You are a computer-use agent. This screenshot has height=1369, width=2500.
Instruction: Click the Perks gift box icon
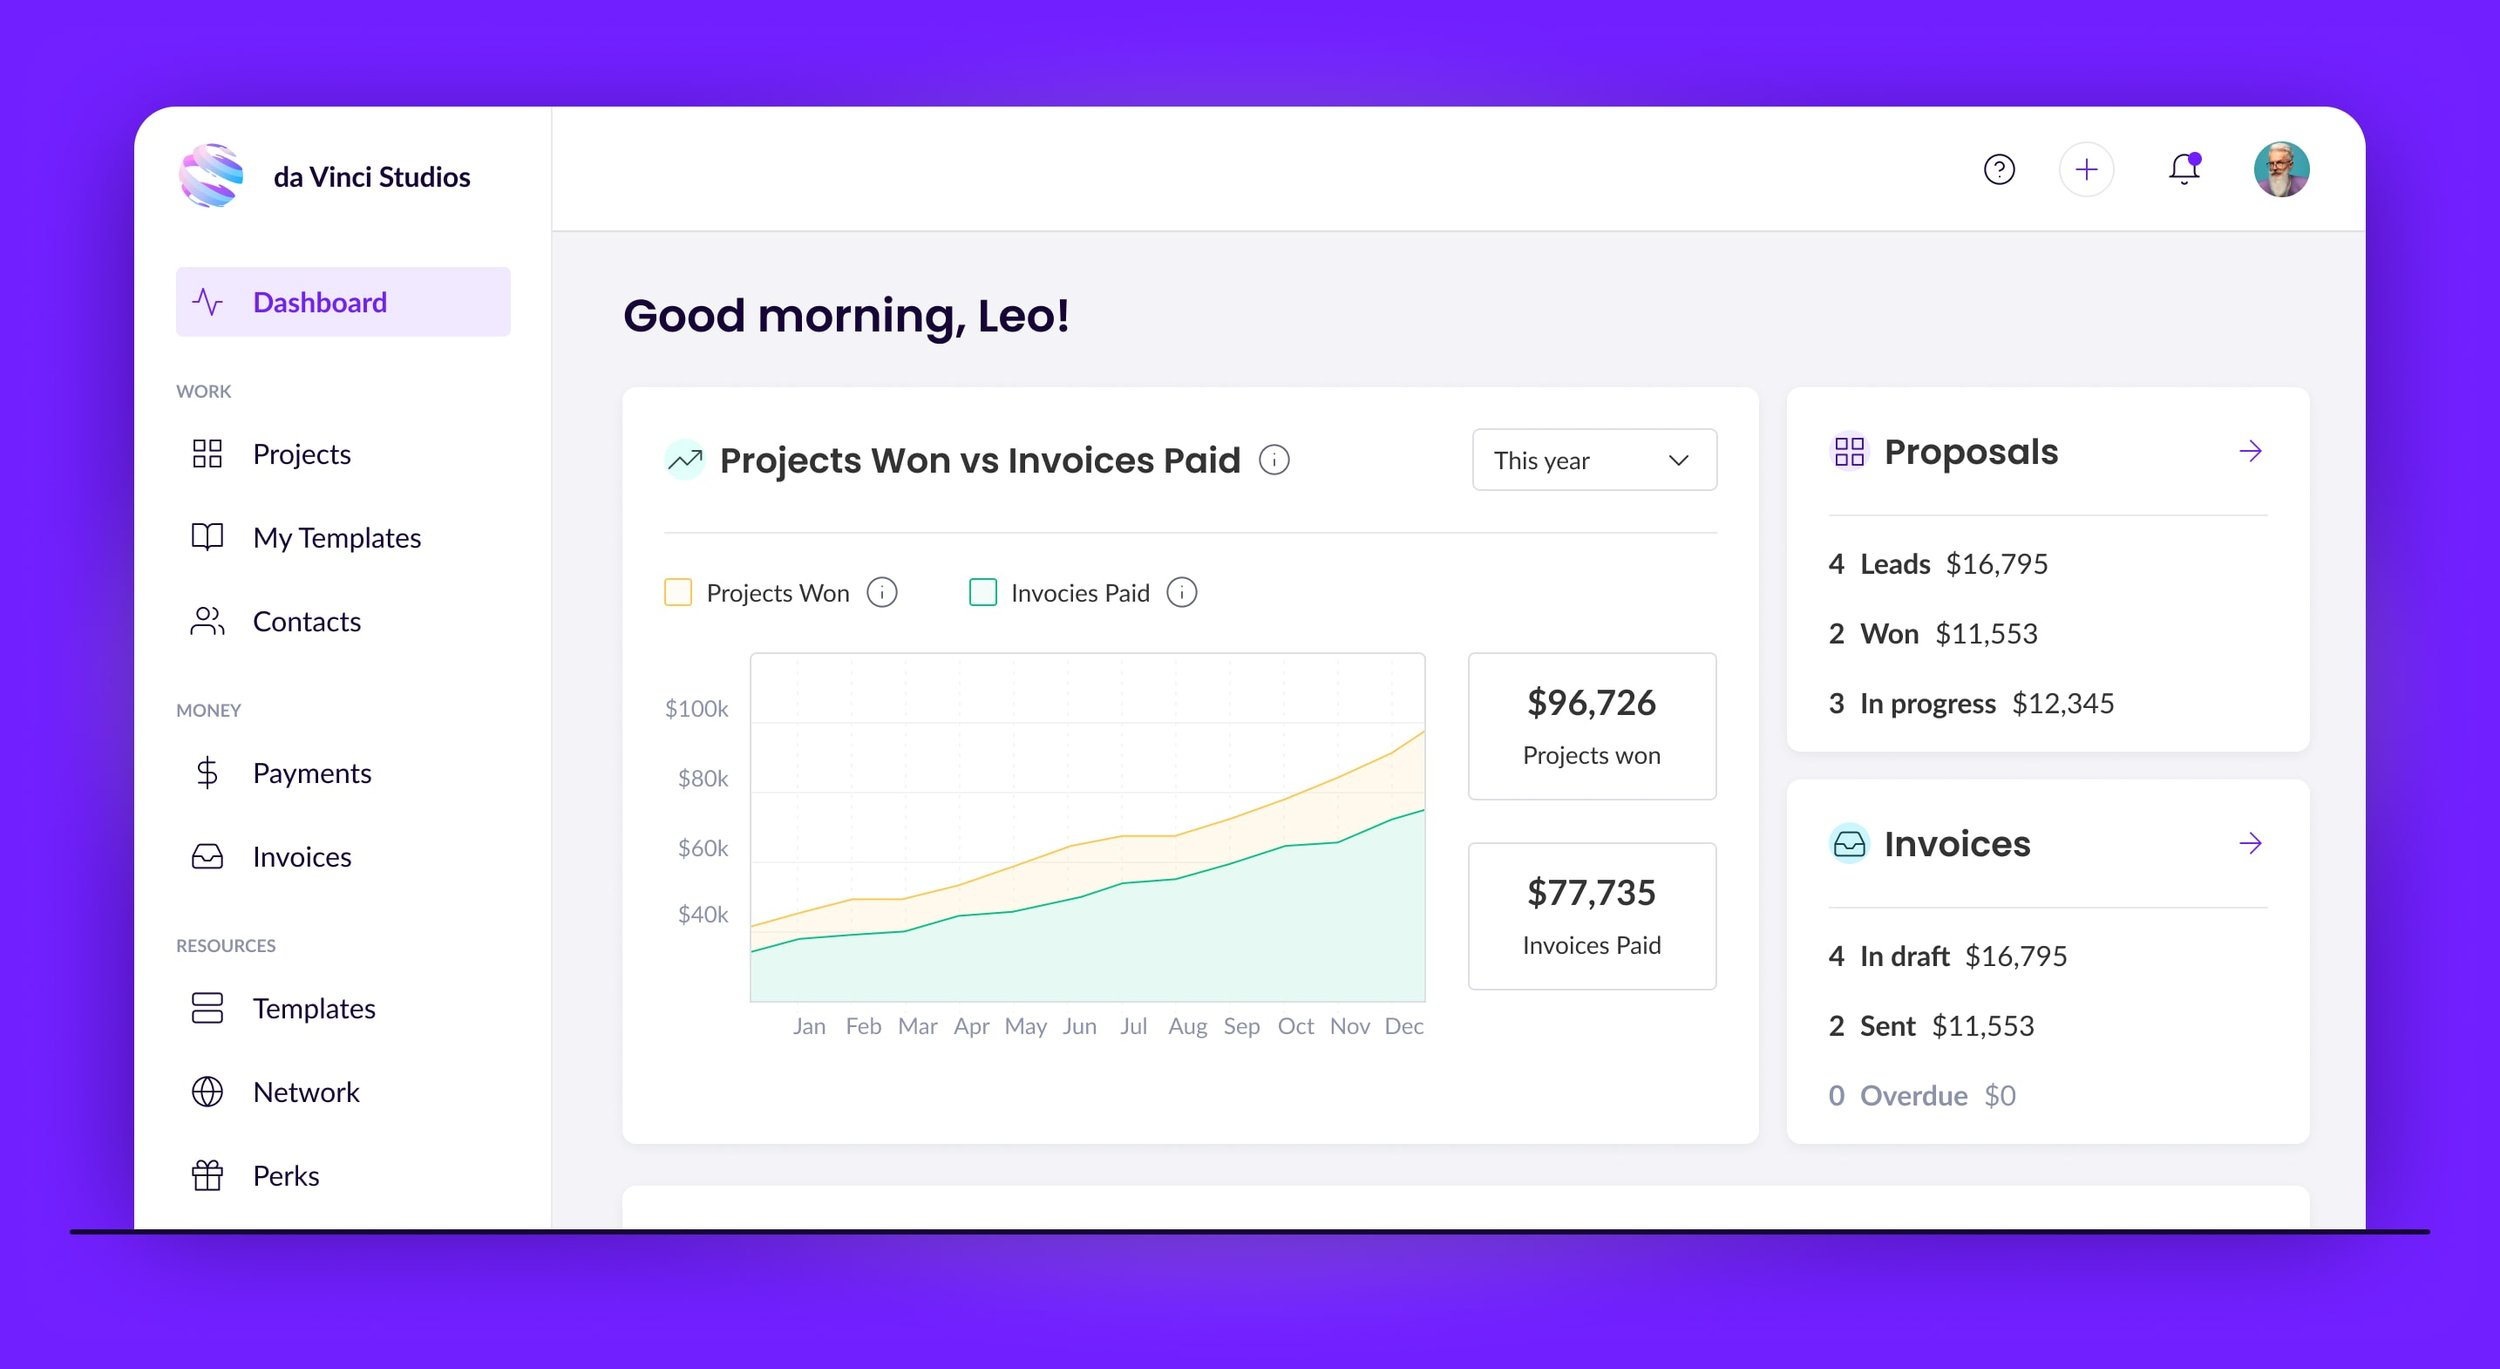pos(207,1175)
